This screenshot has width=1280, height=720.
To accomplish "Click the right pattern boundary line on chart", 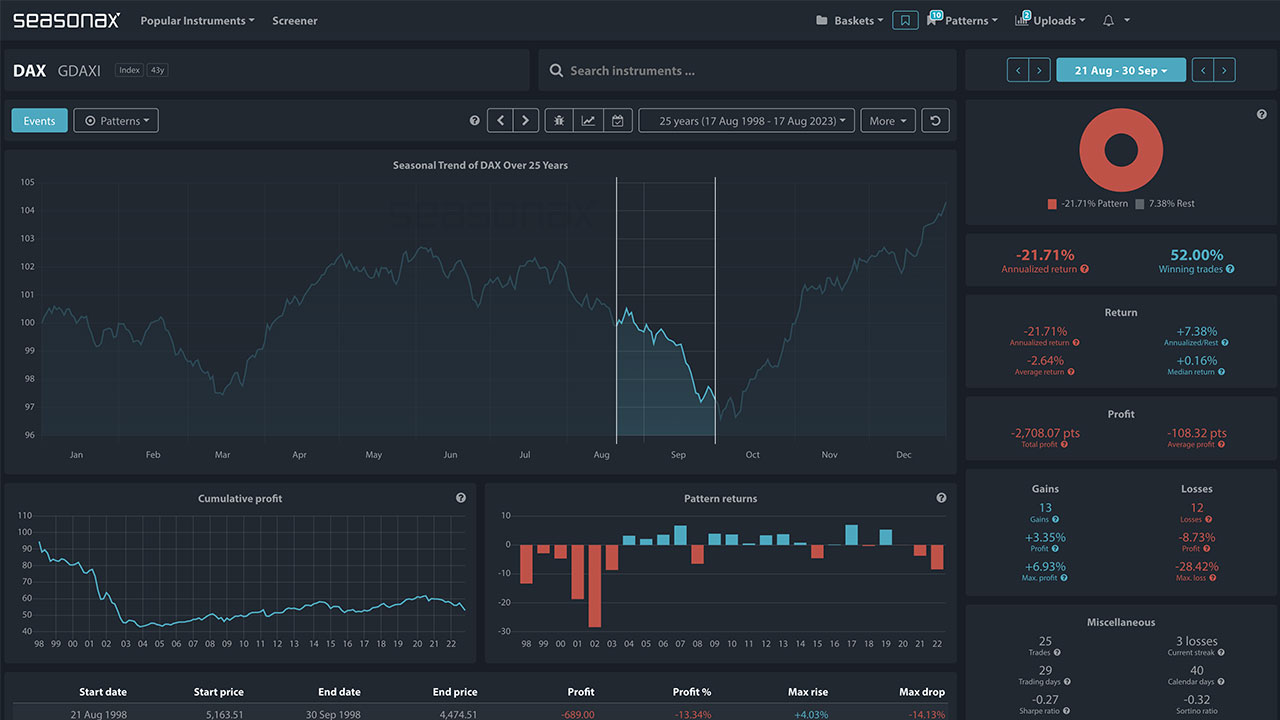I will (715, 310).
